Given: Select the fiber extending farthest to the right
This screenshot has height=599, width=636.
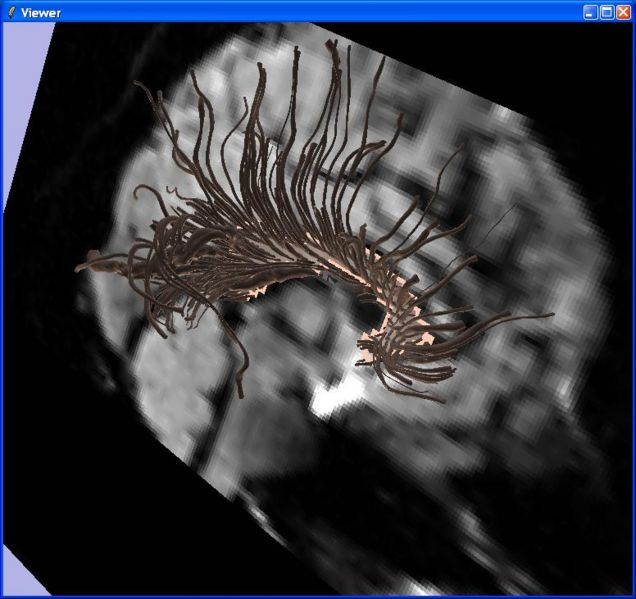Looking at the screenshot, I should click(548, 316).
